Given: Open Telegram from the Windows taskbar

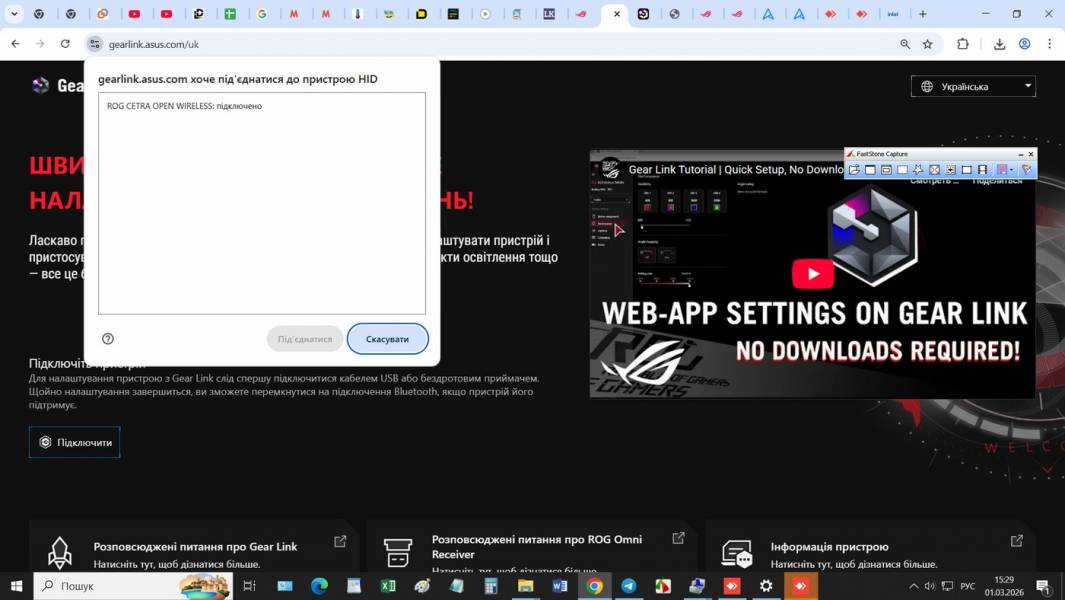Looking at the screenshot, I should 629,586.
